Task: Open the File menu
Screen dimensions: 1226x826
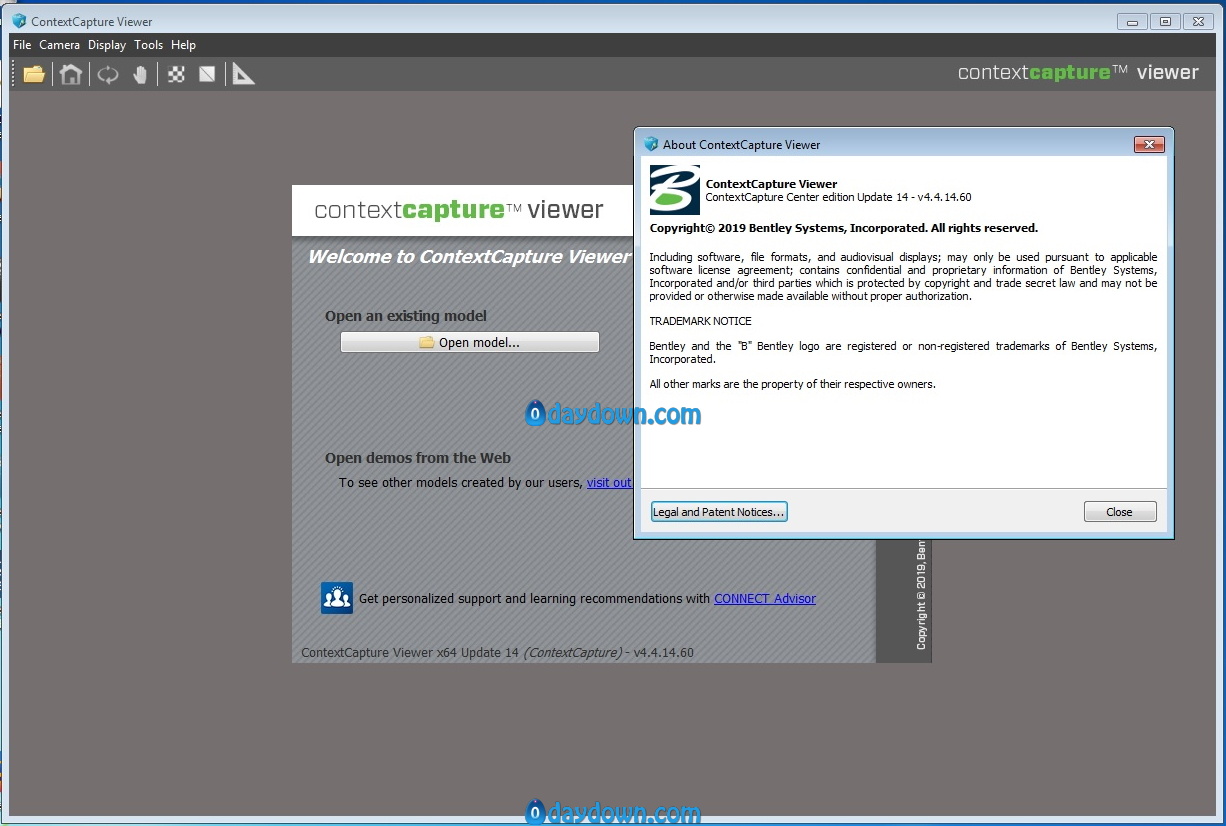Action: pos(22,45)
